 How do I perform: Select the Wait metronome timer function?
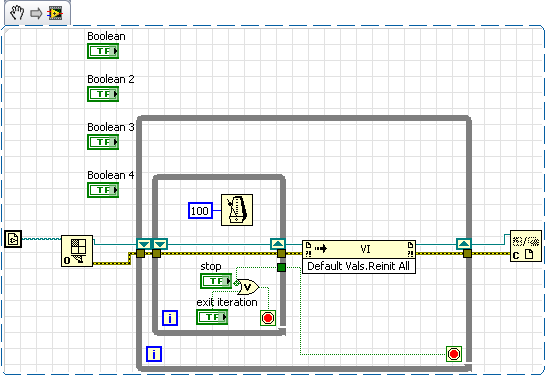(237, 210)
